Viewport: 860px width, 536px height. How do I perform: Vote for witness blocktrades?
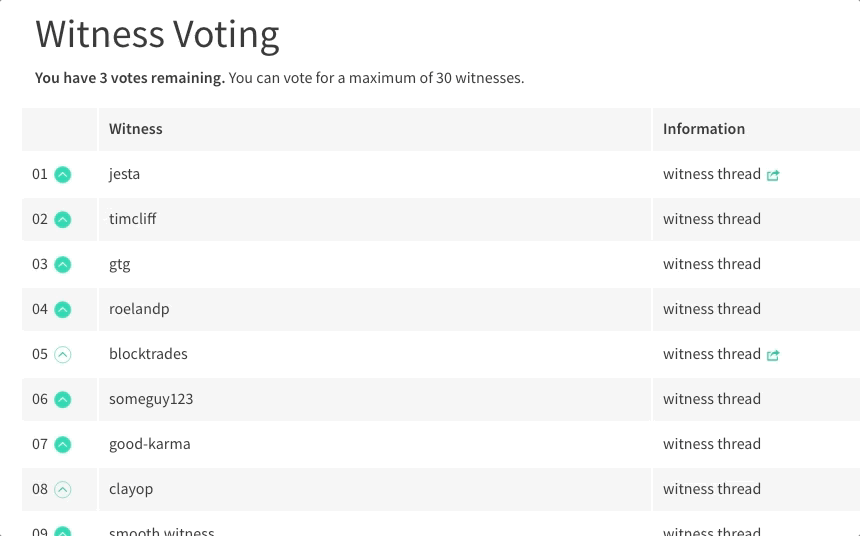pyautogui.click(x=63, y=354)
